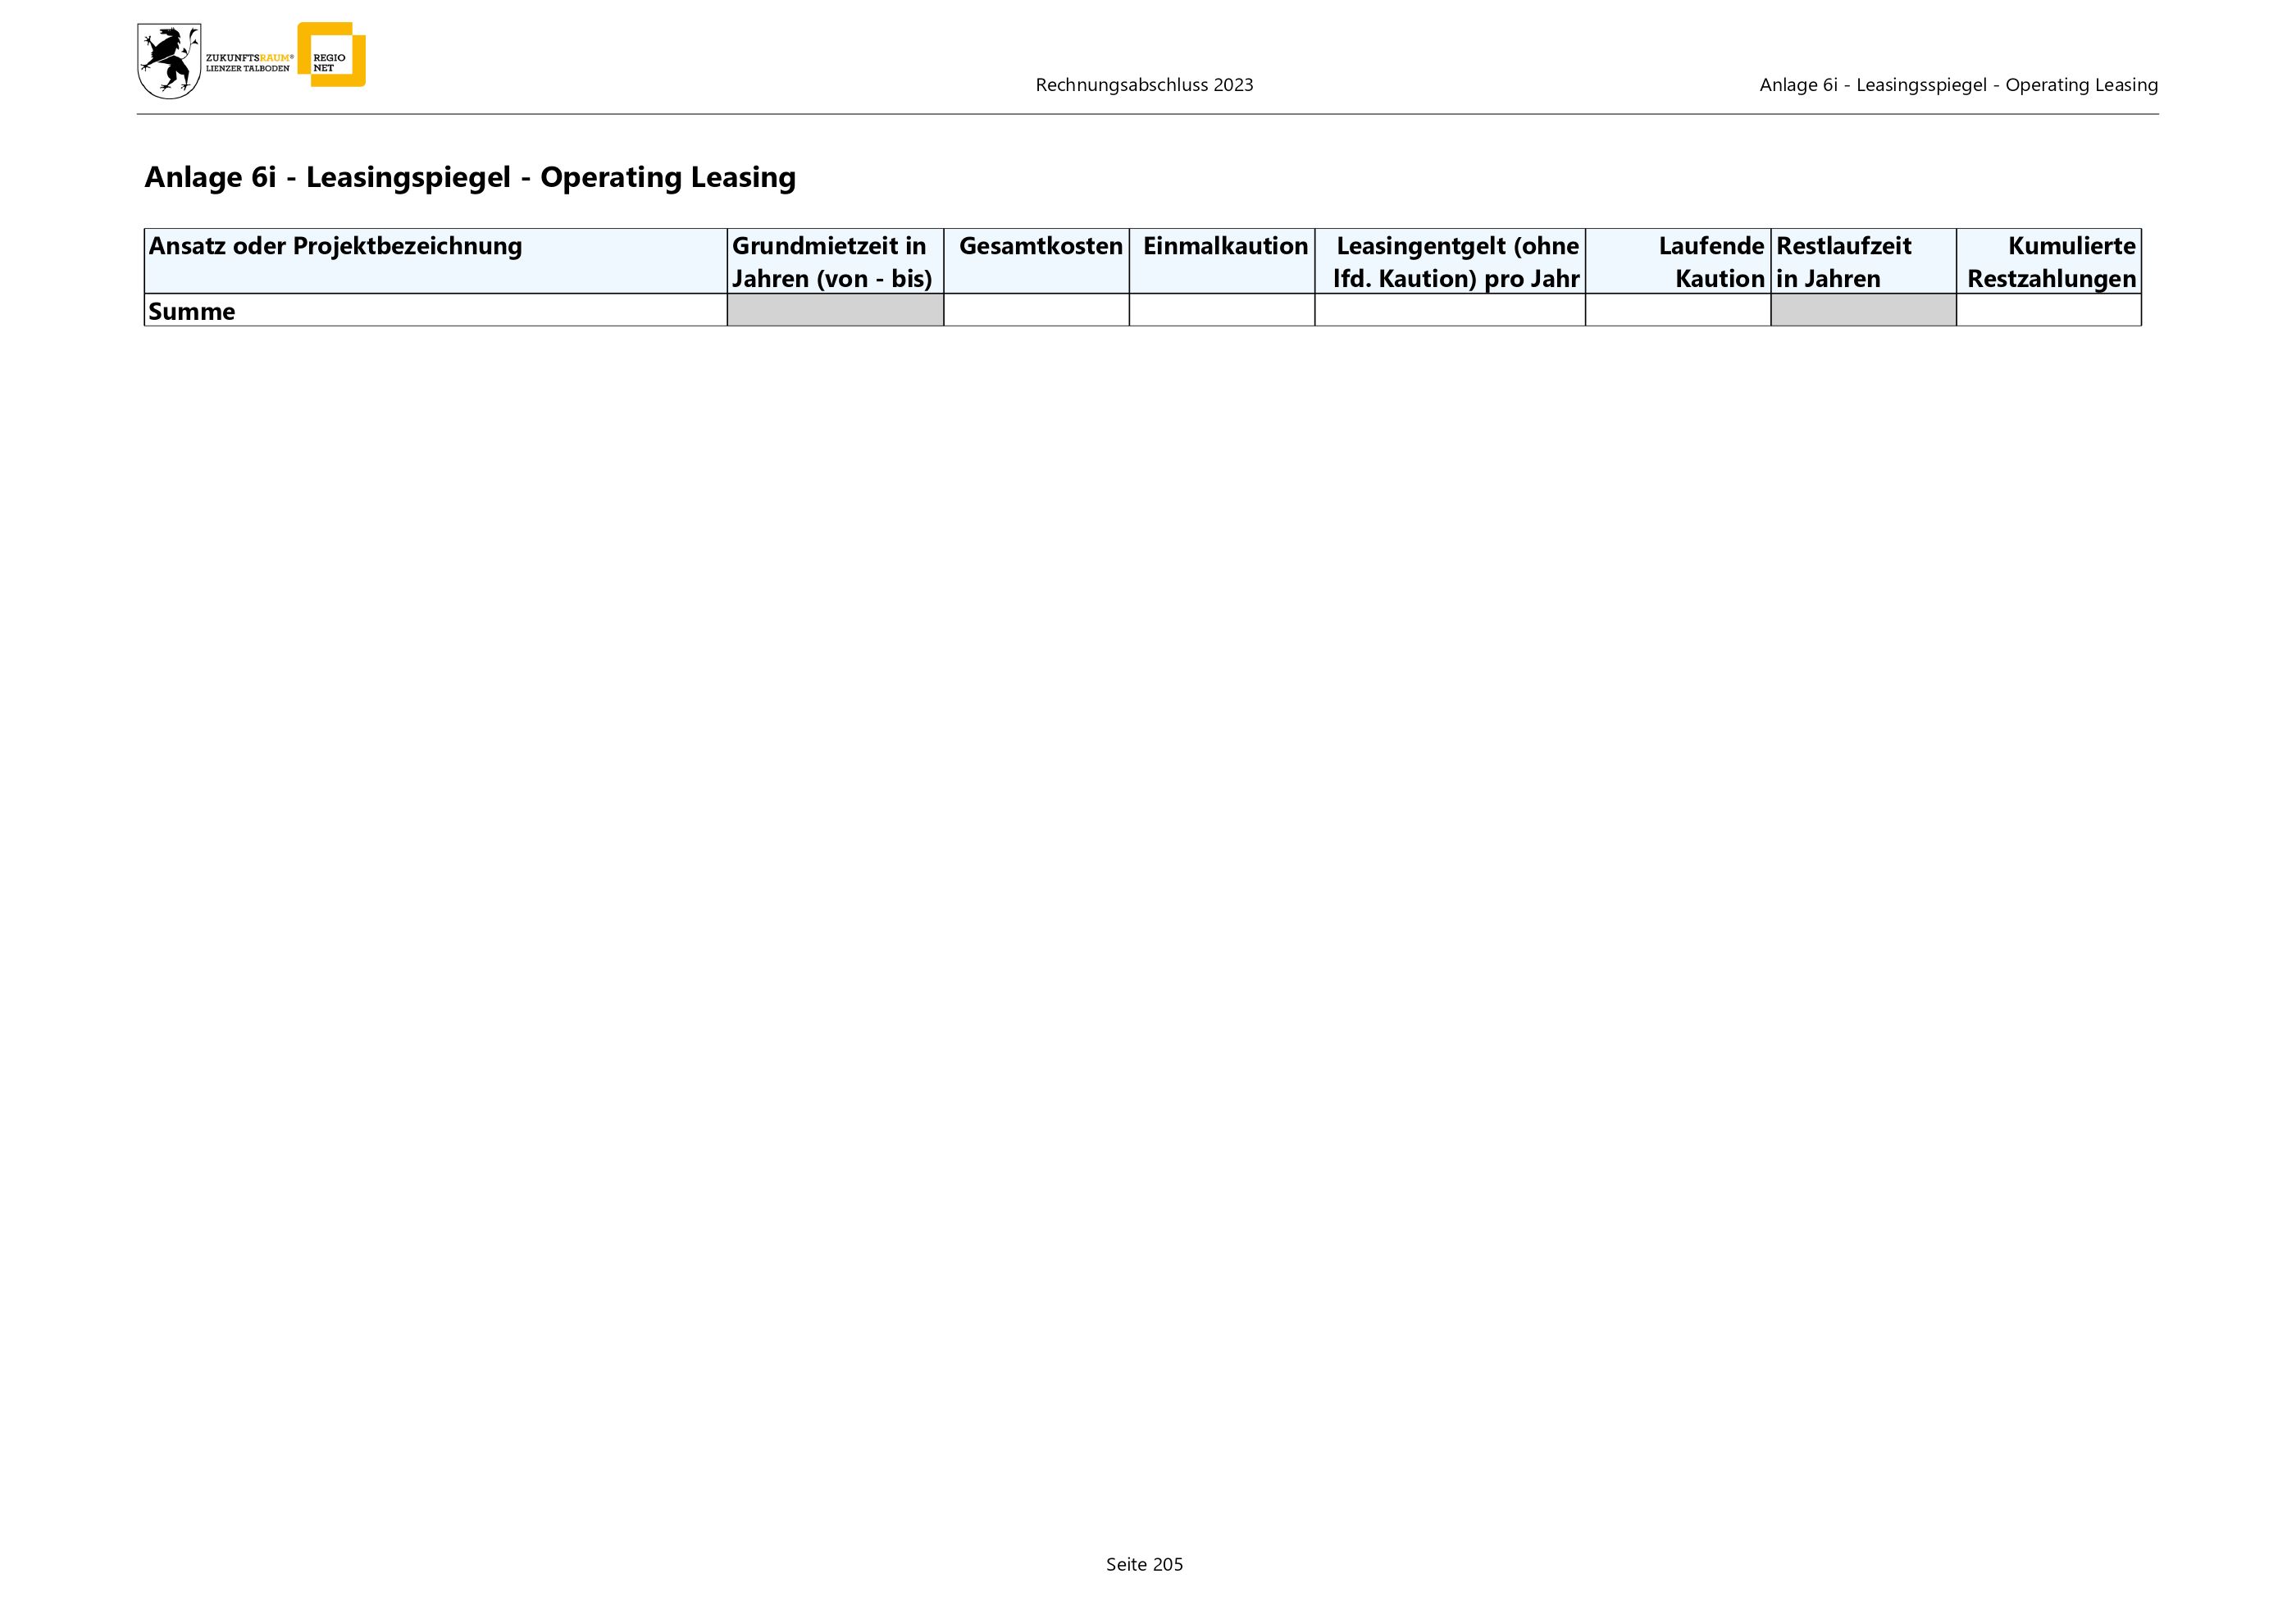The height and width of the screenshot is (1624, 2296).
Task: Click the gray Summe cell under Restlaufzeit
Action: (x=1862, y=310)
